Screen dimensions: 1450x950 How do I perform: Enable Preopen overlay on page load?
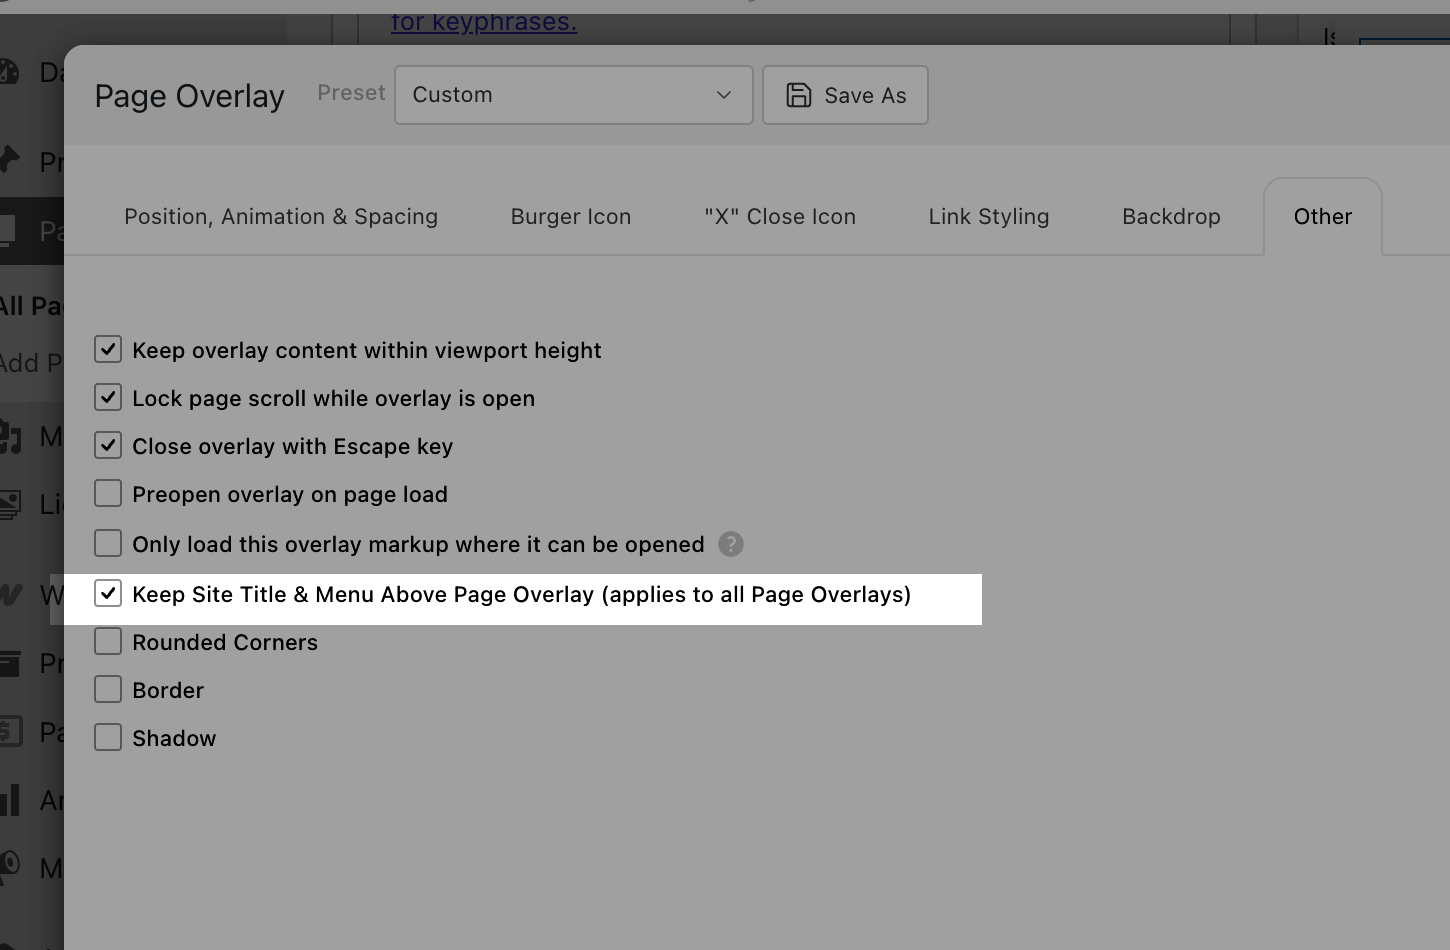(108, 493)
